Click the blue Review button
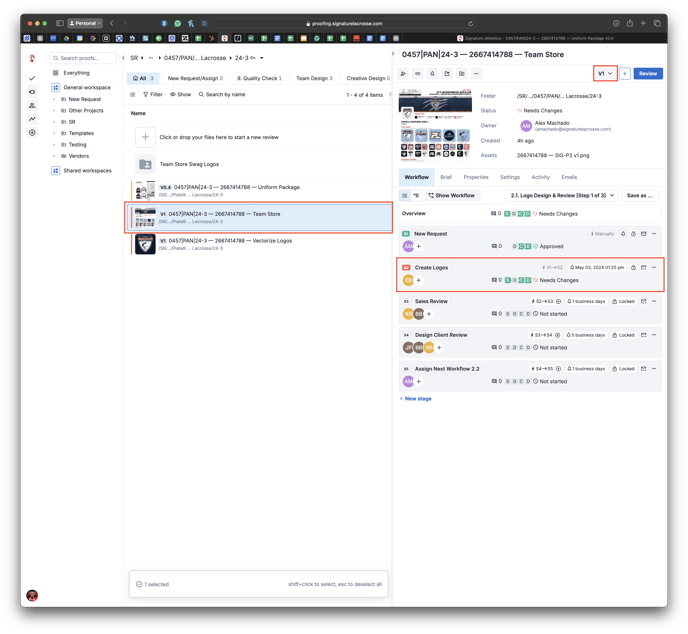The image size is (688, 634). point(648,74)
